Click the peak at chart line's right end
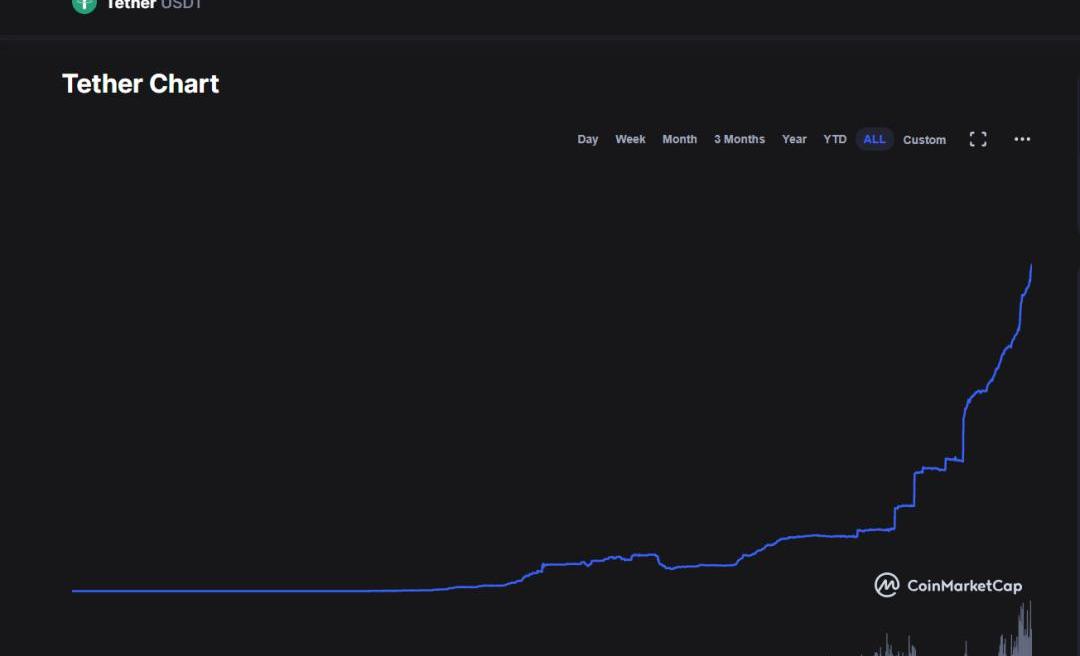 (x=1031, y=266)
